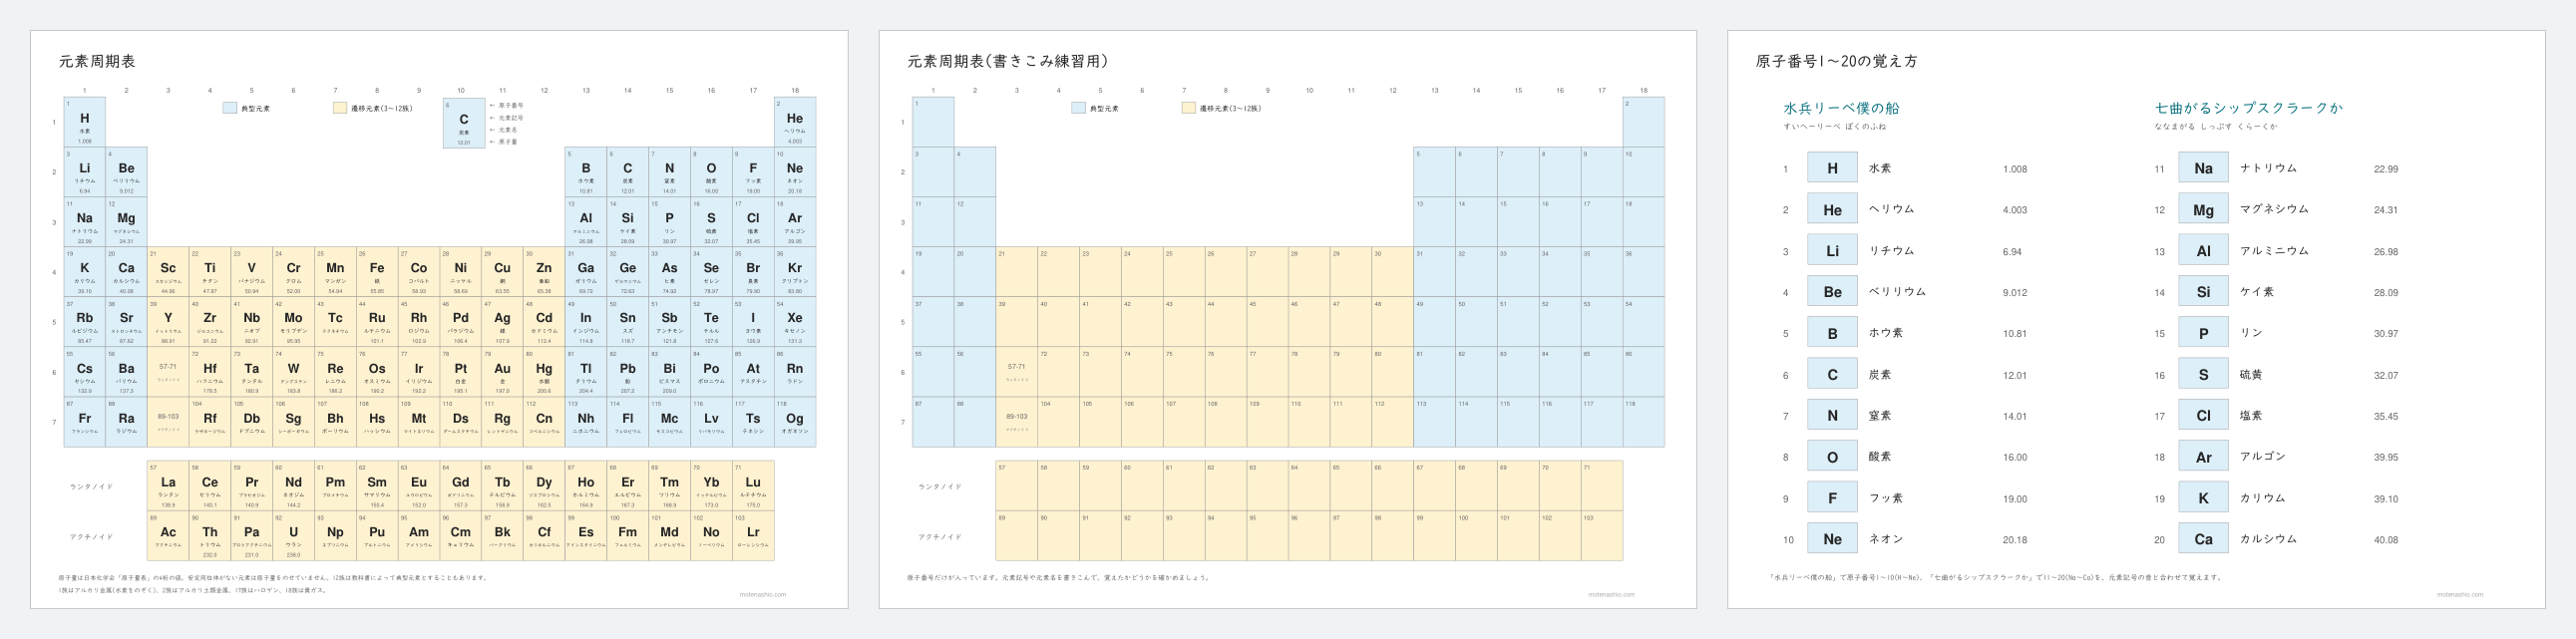Click the 元素周期表(書きこみ練習用) page title
2576x639 pixels.
(1008, 61)
